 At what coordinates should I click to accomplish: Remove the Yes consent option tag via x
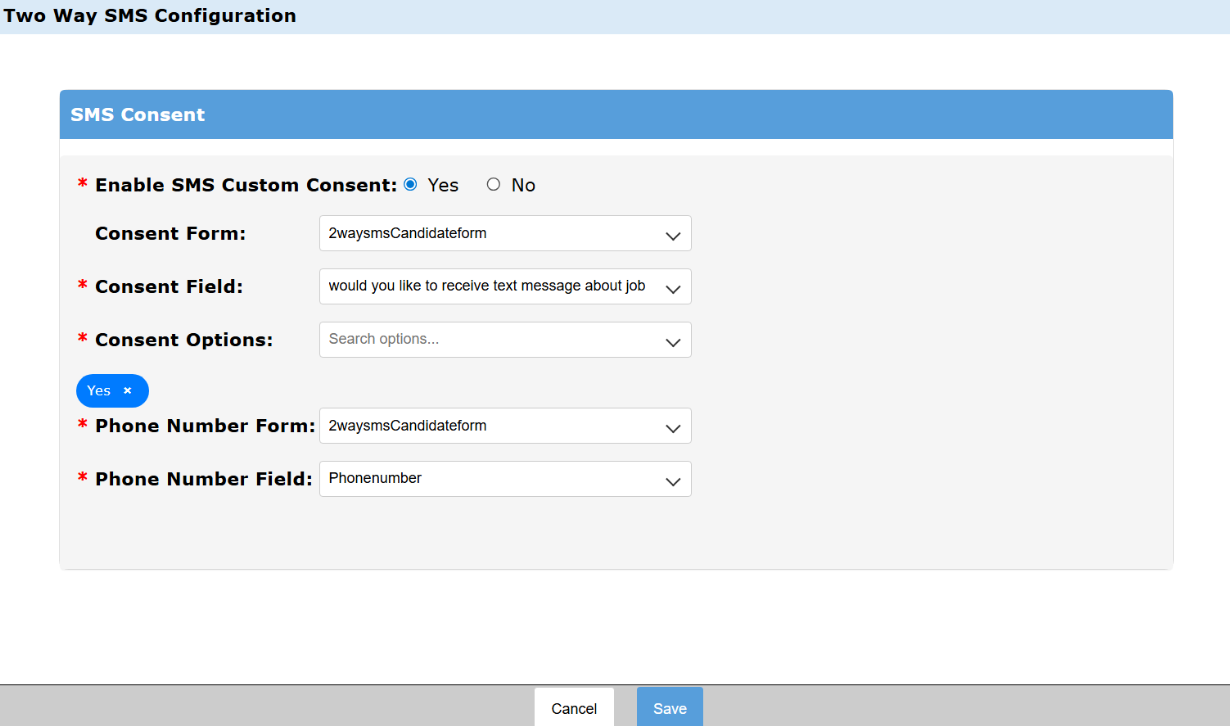pos(127,391)
